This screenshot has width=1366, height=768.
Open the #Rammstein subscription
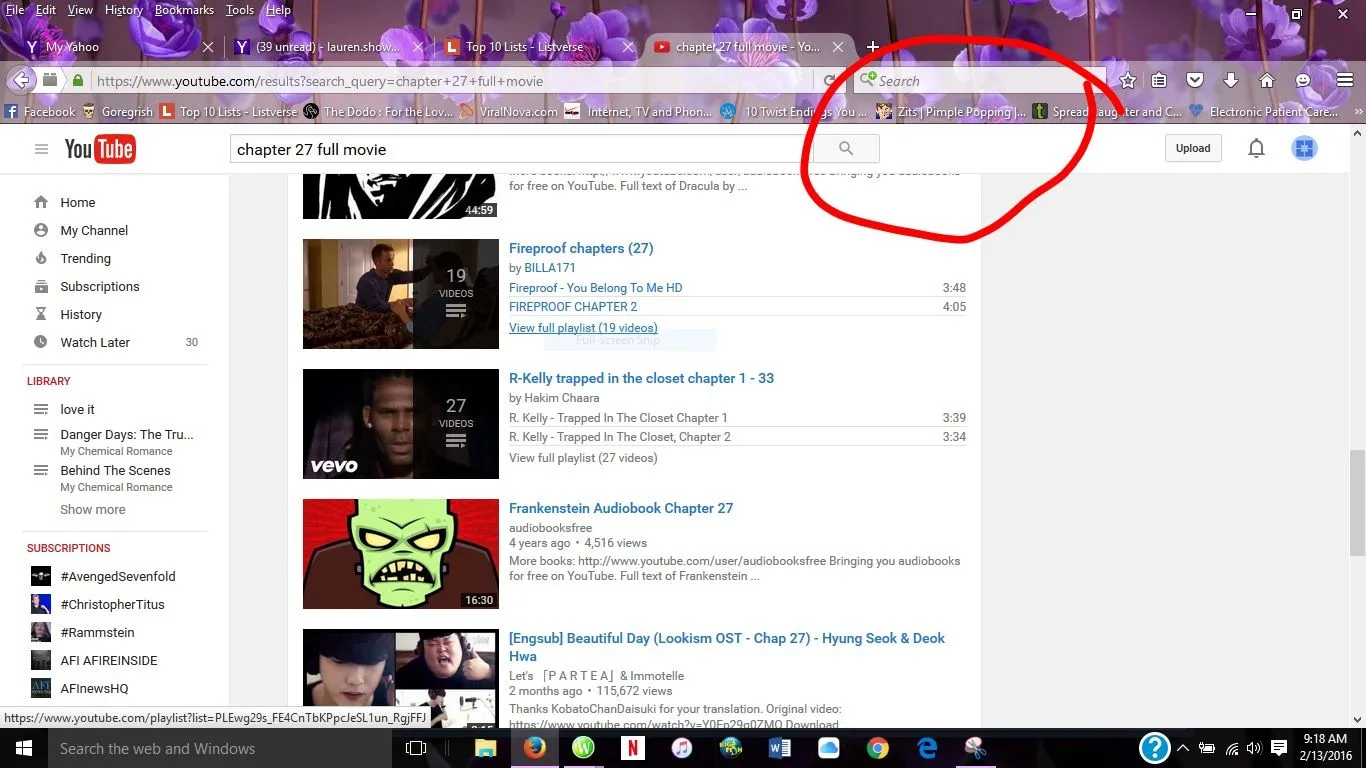coord(97,632)
